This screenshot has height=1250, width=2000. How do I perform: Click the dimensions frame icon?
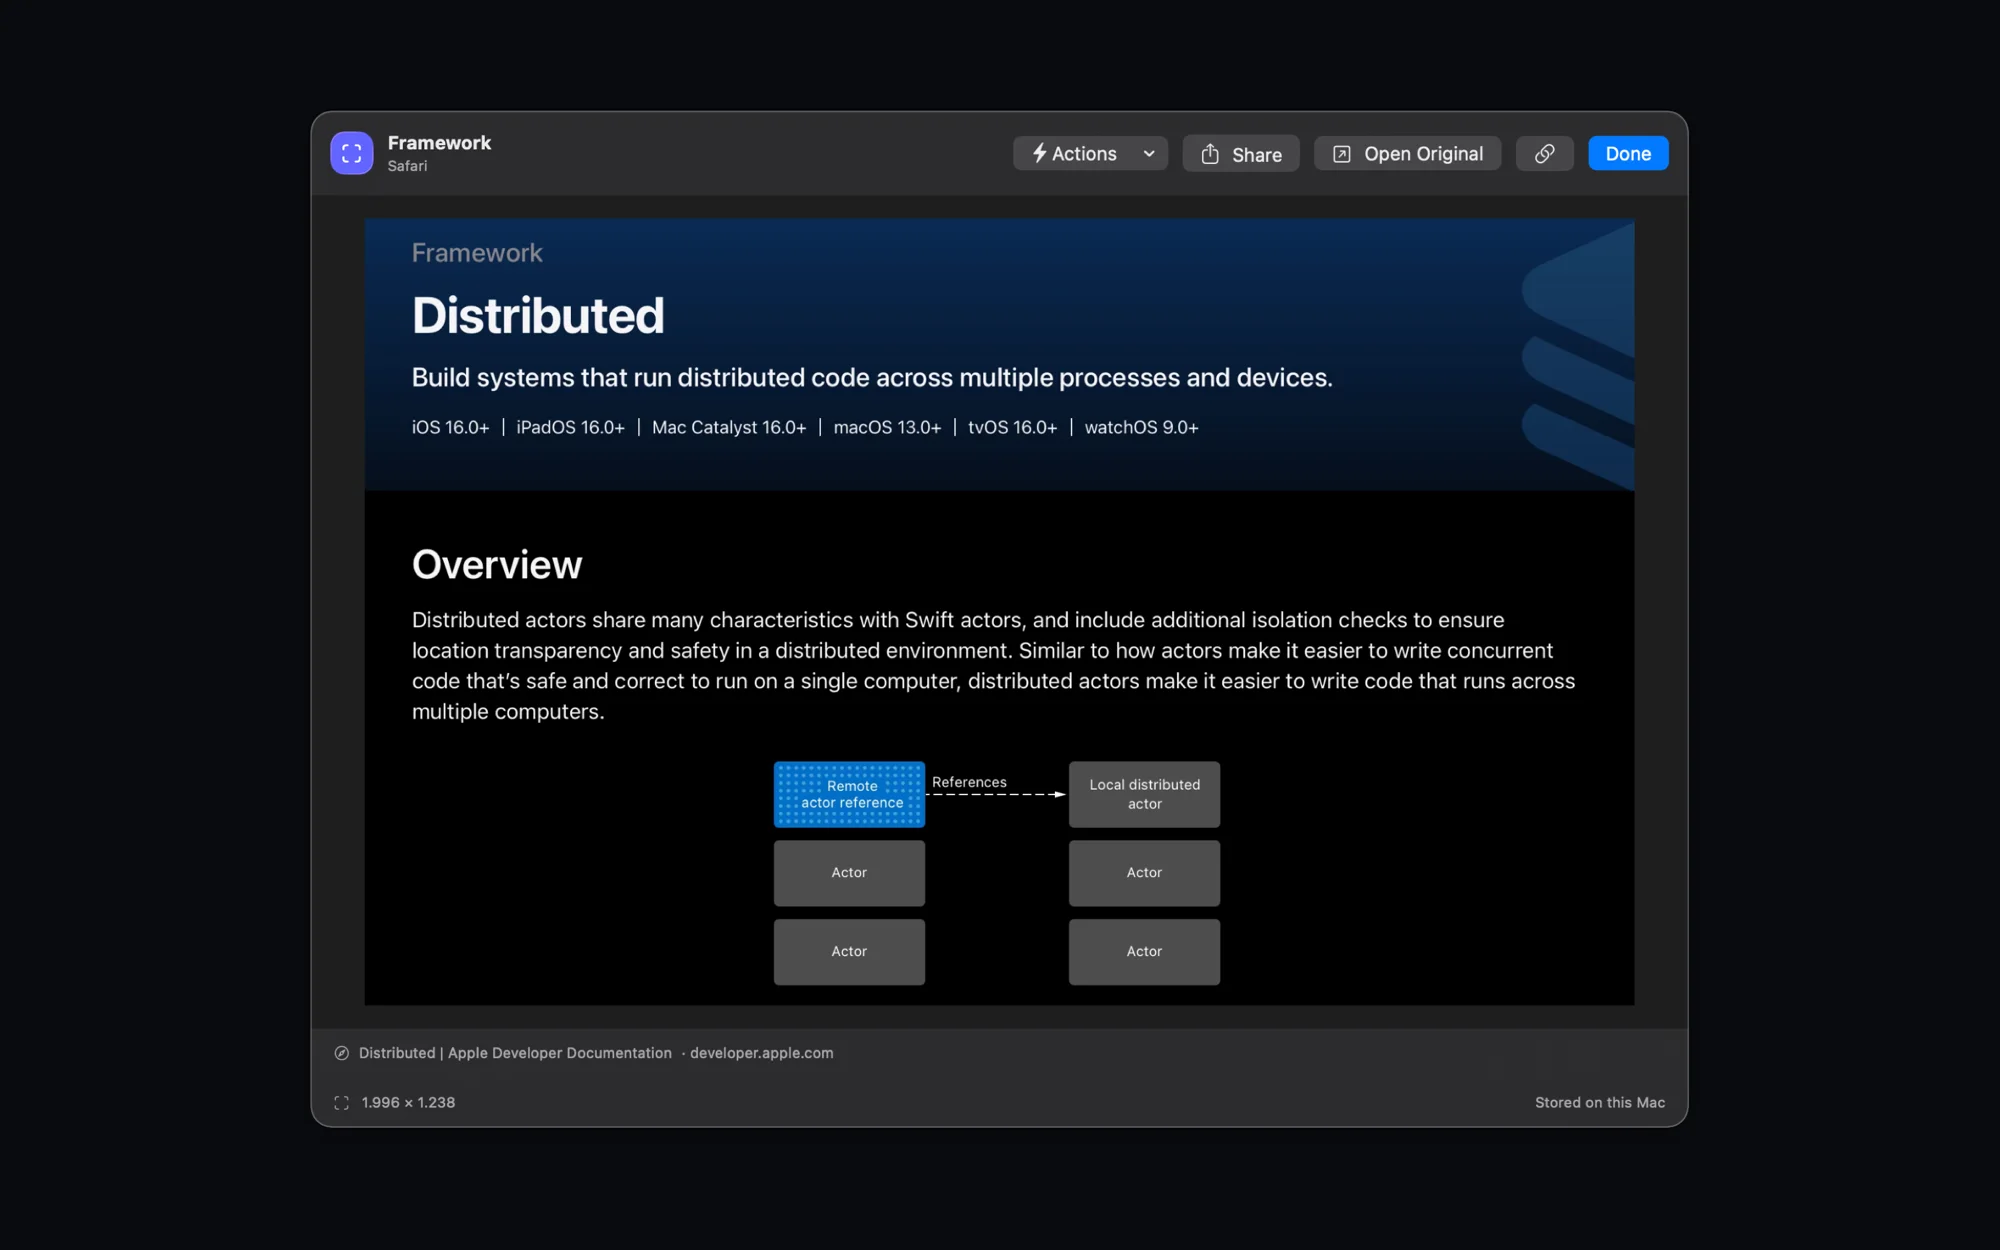tap(341, 1103)
